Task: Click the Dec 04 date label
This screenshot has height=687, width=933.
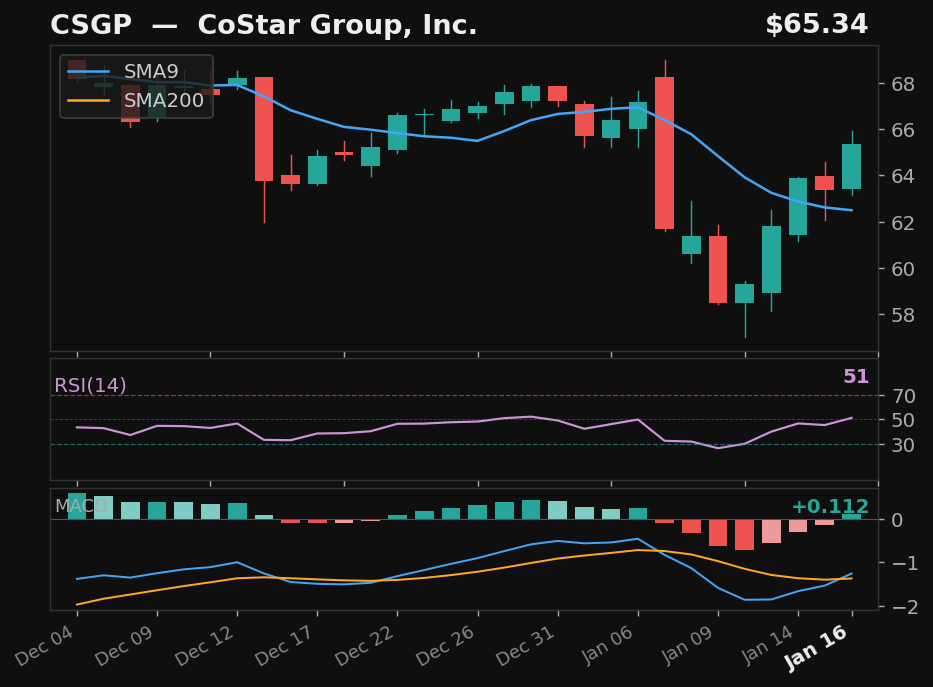Action: pyautogui.click(x=45, y=645)
